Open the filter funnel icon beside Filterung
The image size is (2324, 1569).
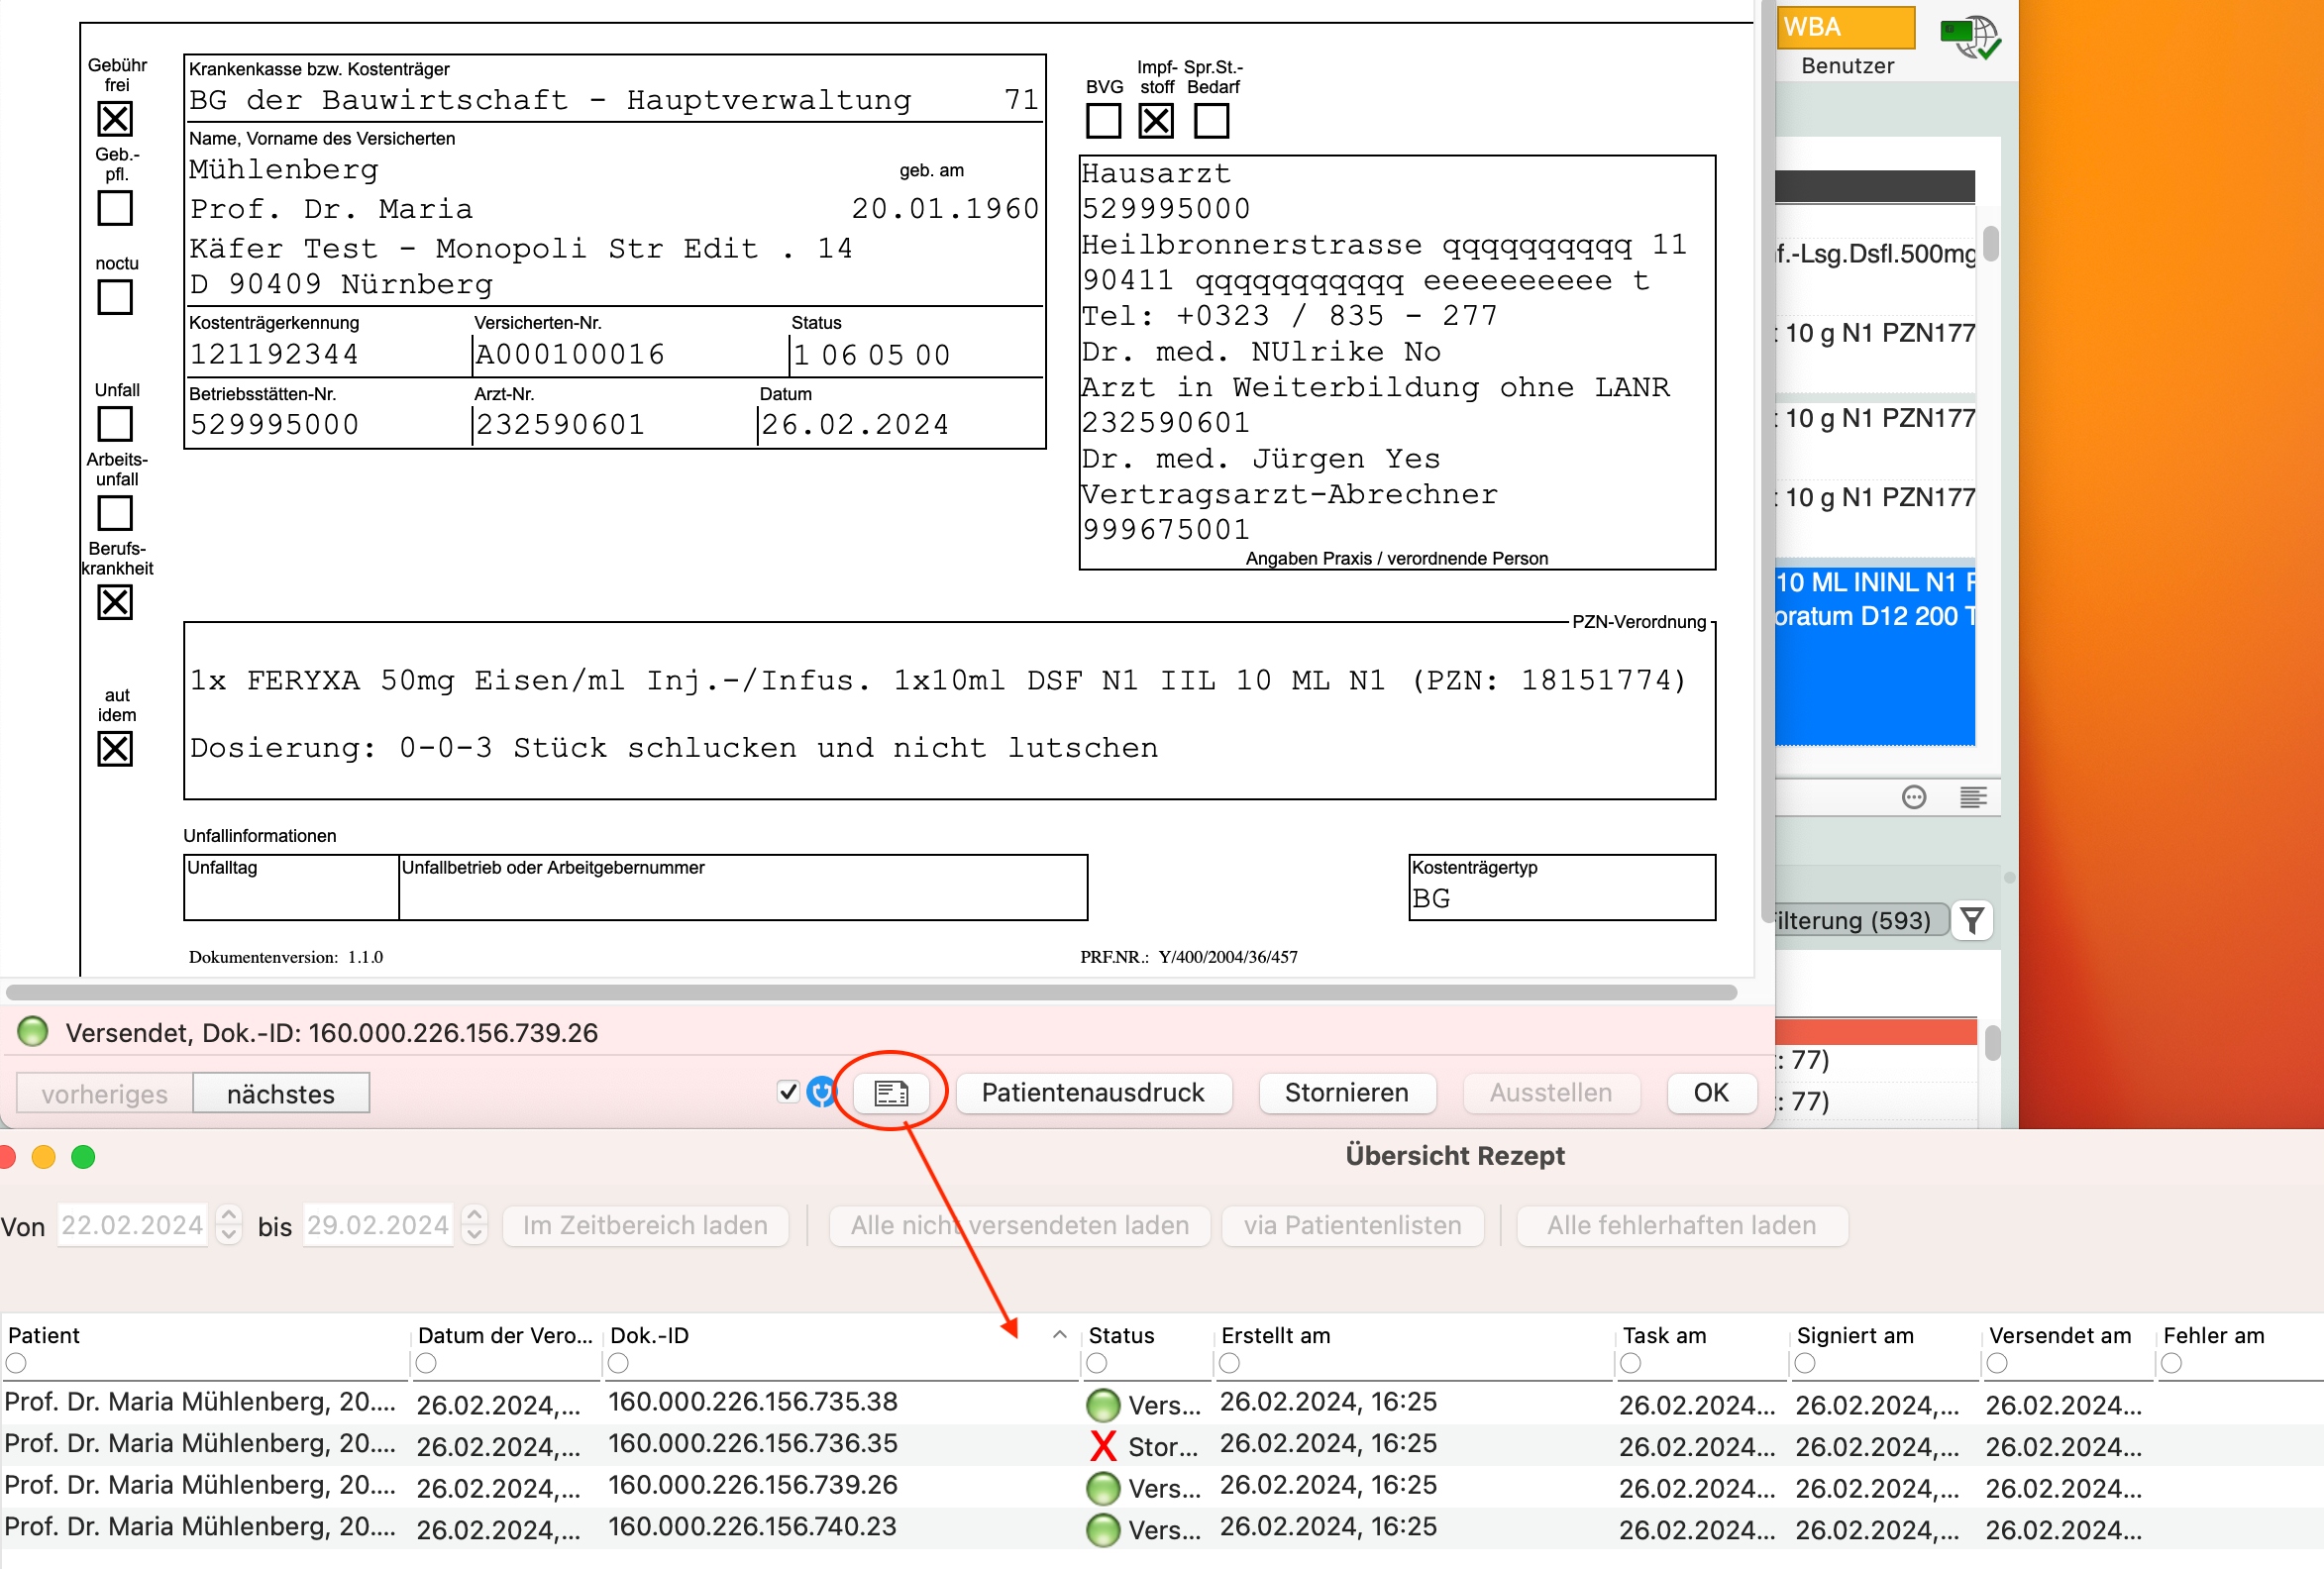pos(1972,920)
